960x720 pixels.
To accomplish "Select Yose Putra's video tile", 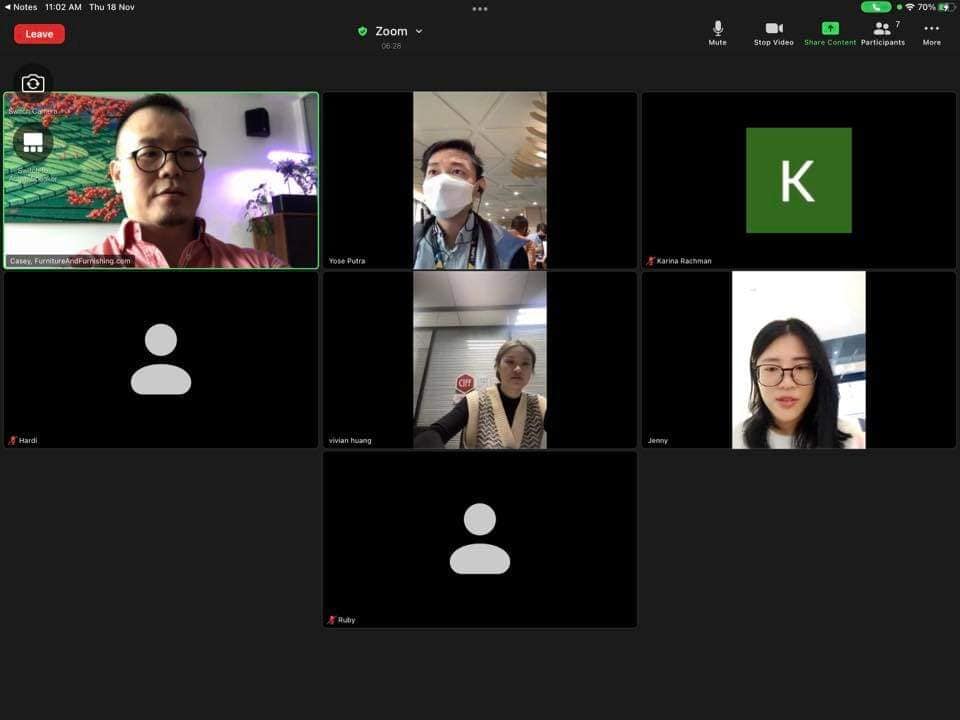I will point(479,180).
